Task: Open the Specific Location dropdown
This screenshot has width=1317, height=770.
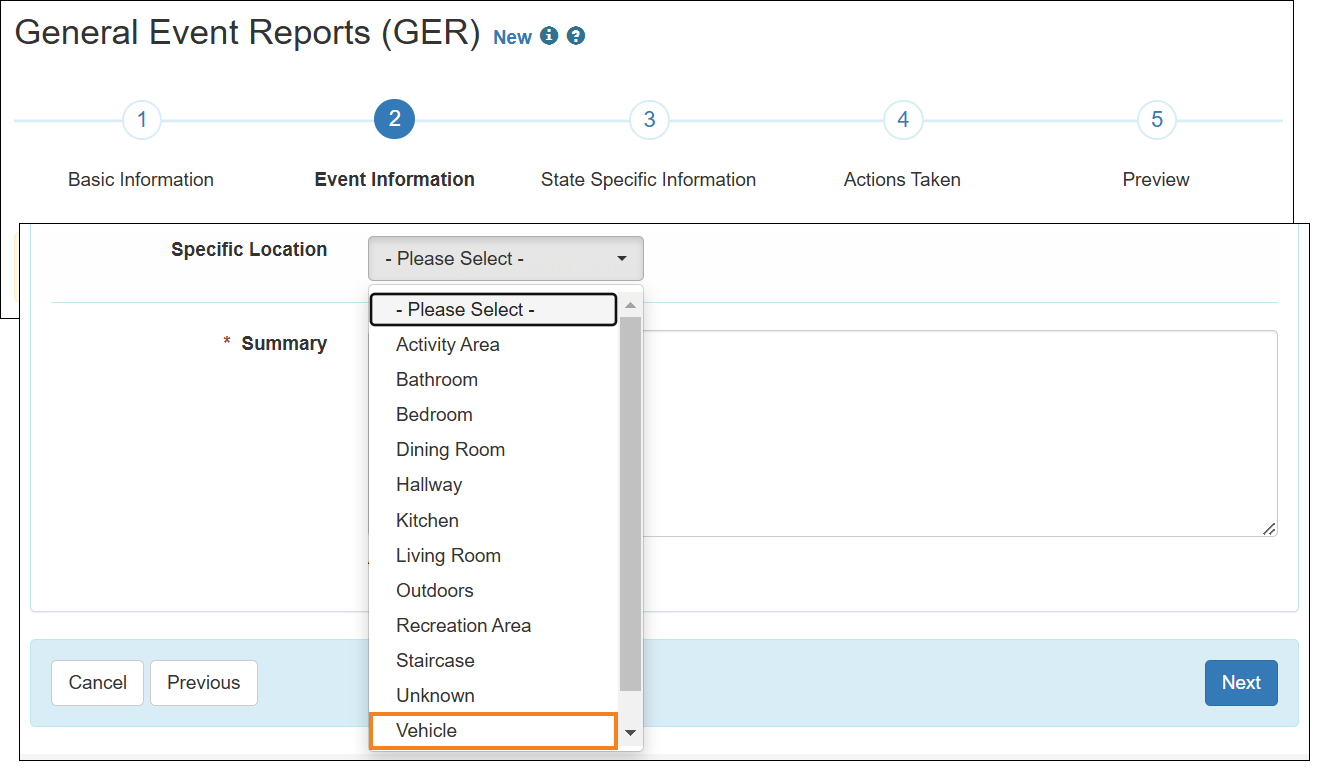Action: 506,259
